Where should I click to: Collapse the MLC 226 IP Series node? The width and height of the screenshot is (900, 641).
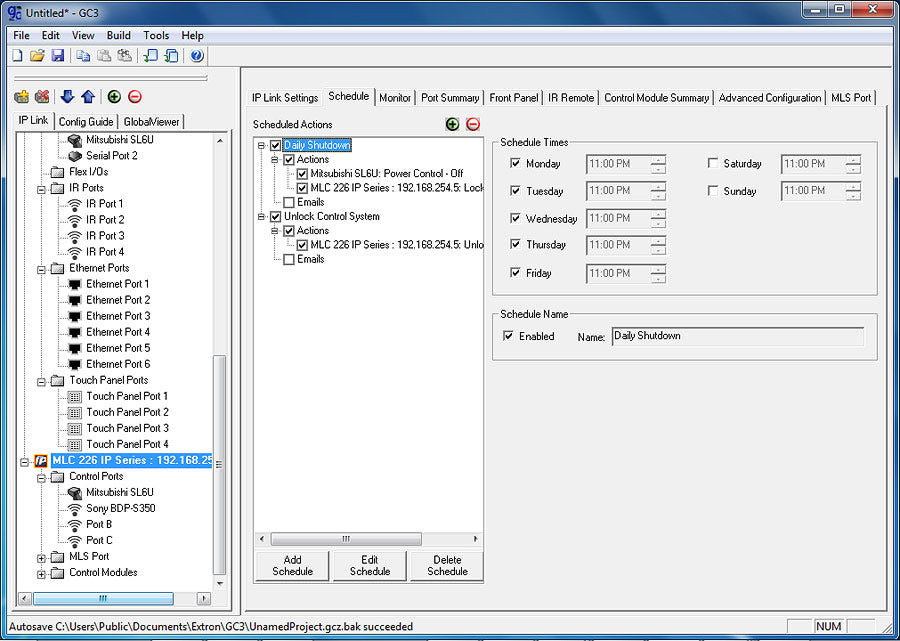pos(24,461)
